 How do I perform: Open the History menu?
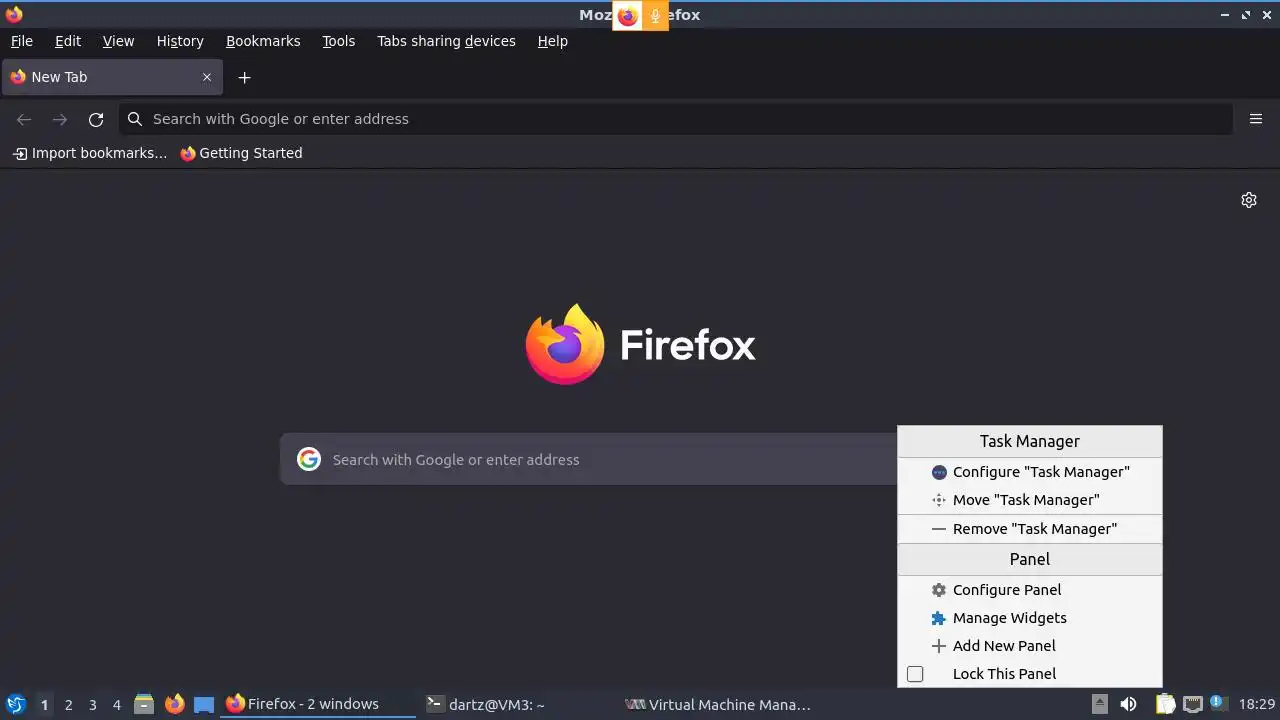[180, 41]
